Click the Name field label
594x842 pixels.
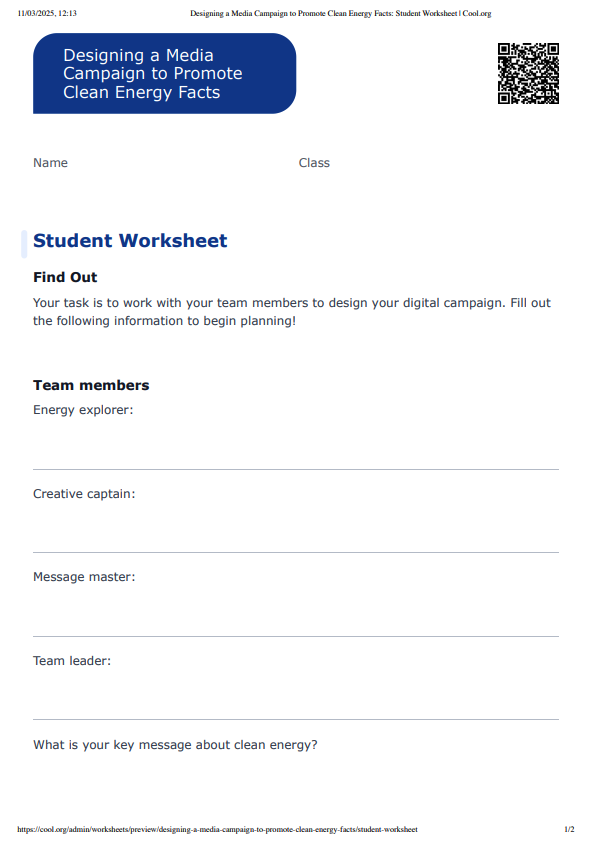(x=50, y=163)
